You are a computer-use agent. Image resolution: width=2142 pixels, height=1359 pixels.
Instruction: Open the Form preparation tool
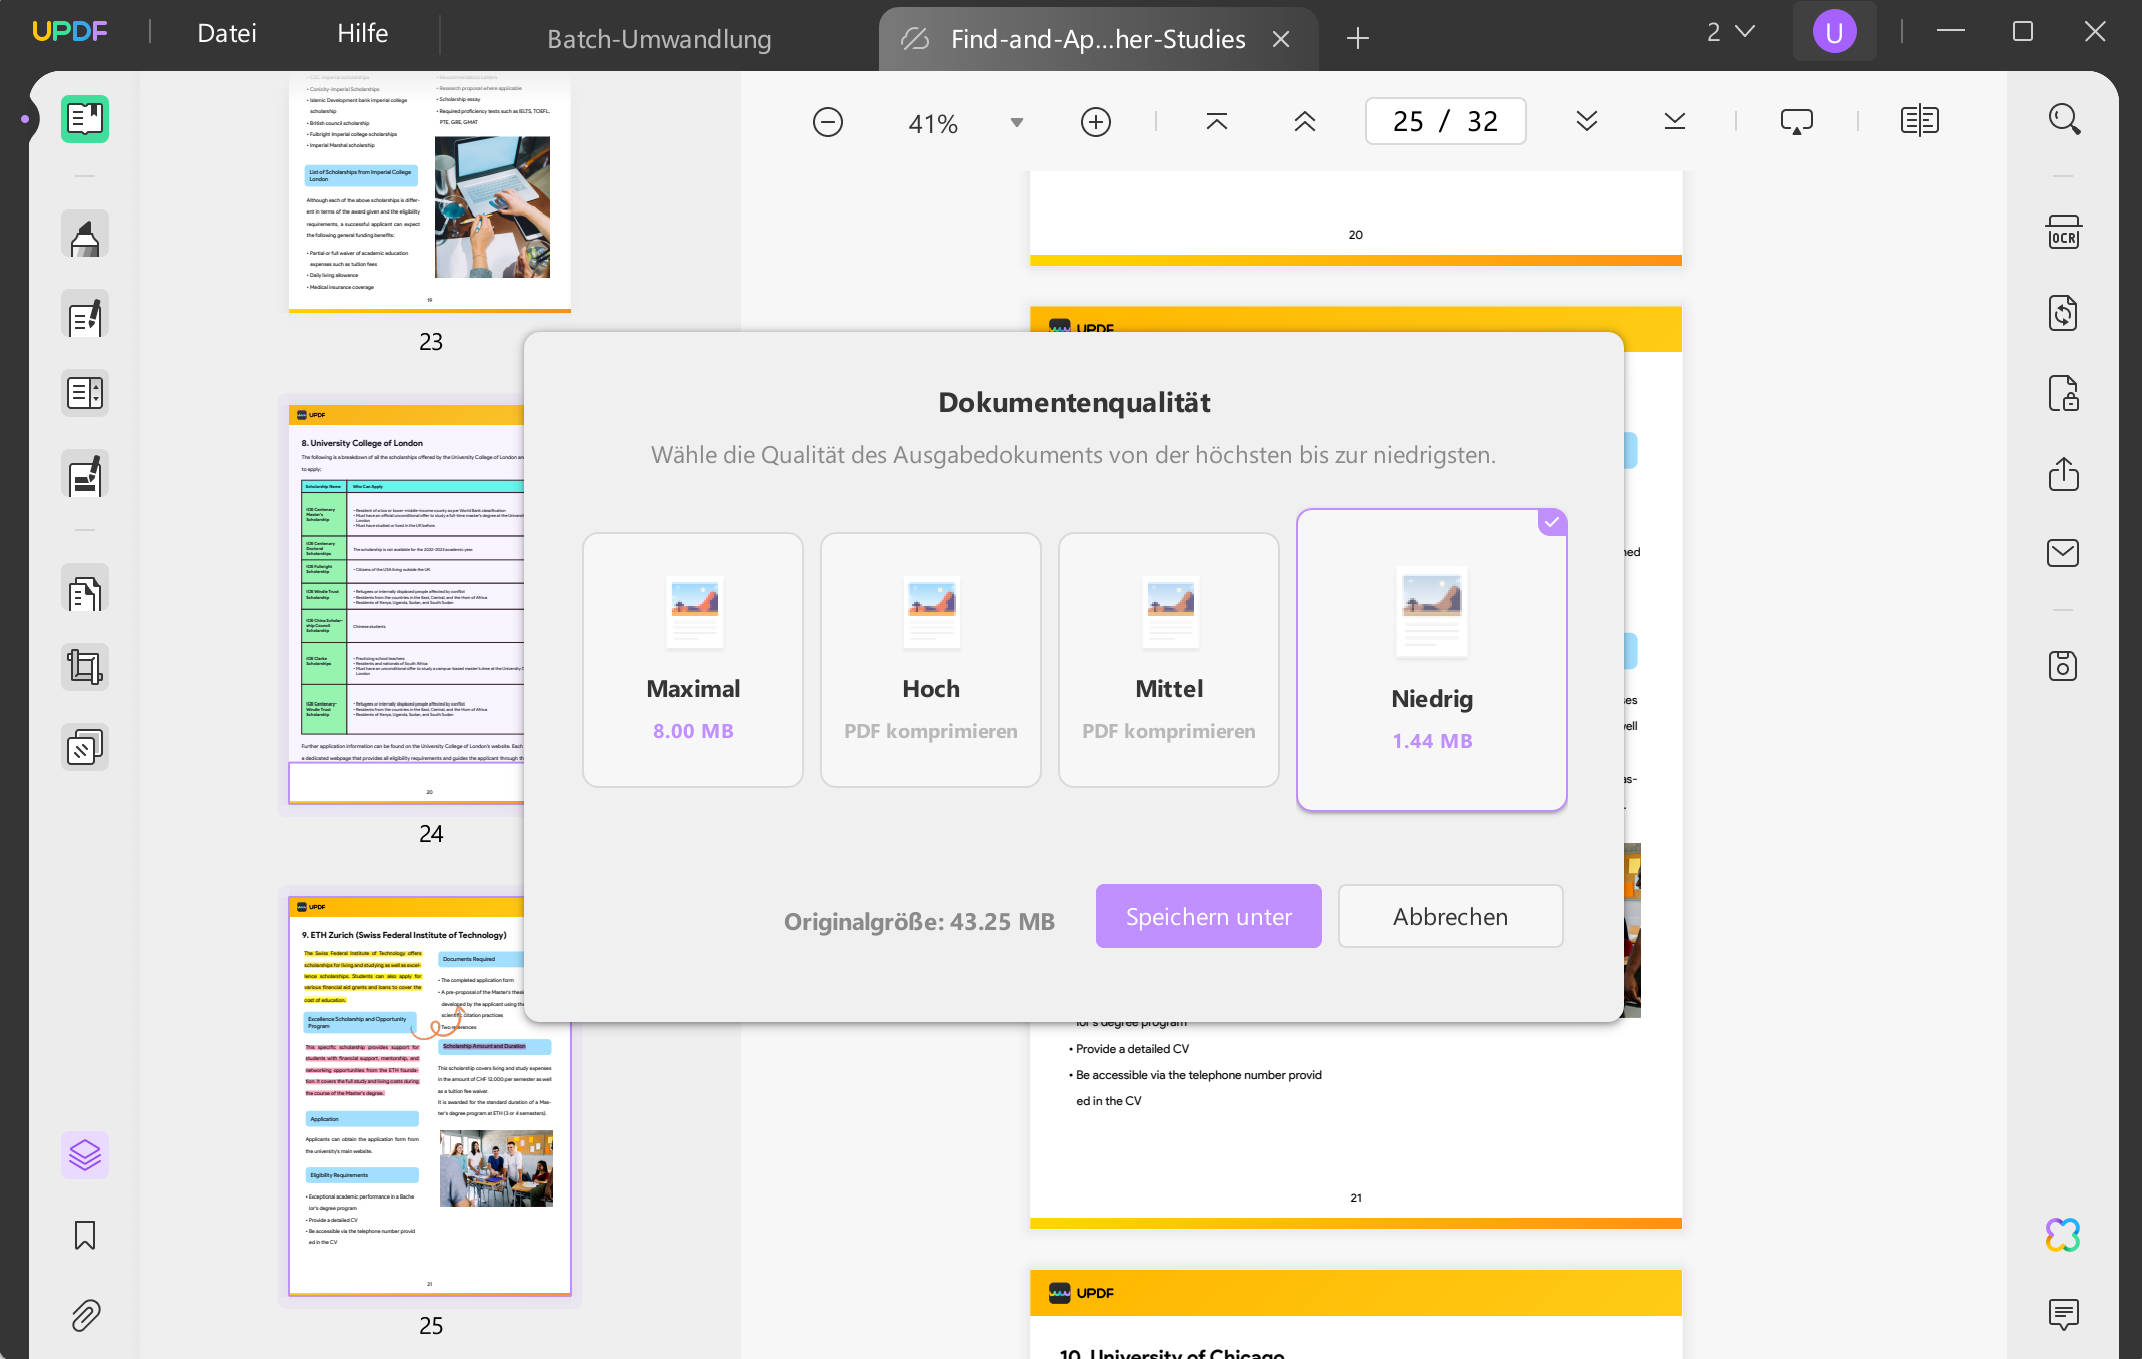point(85,393)
